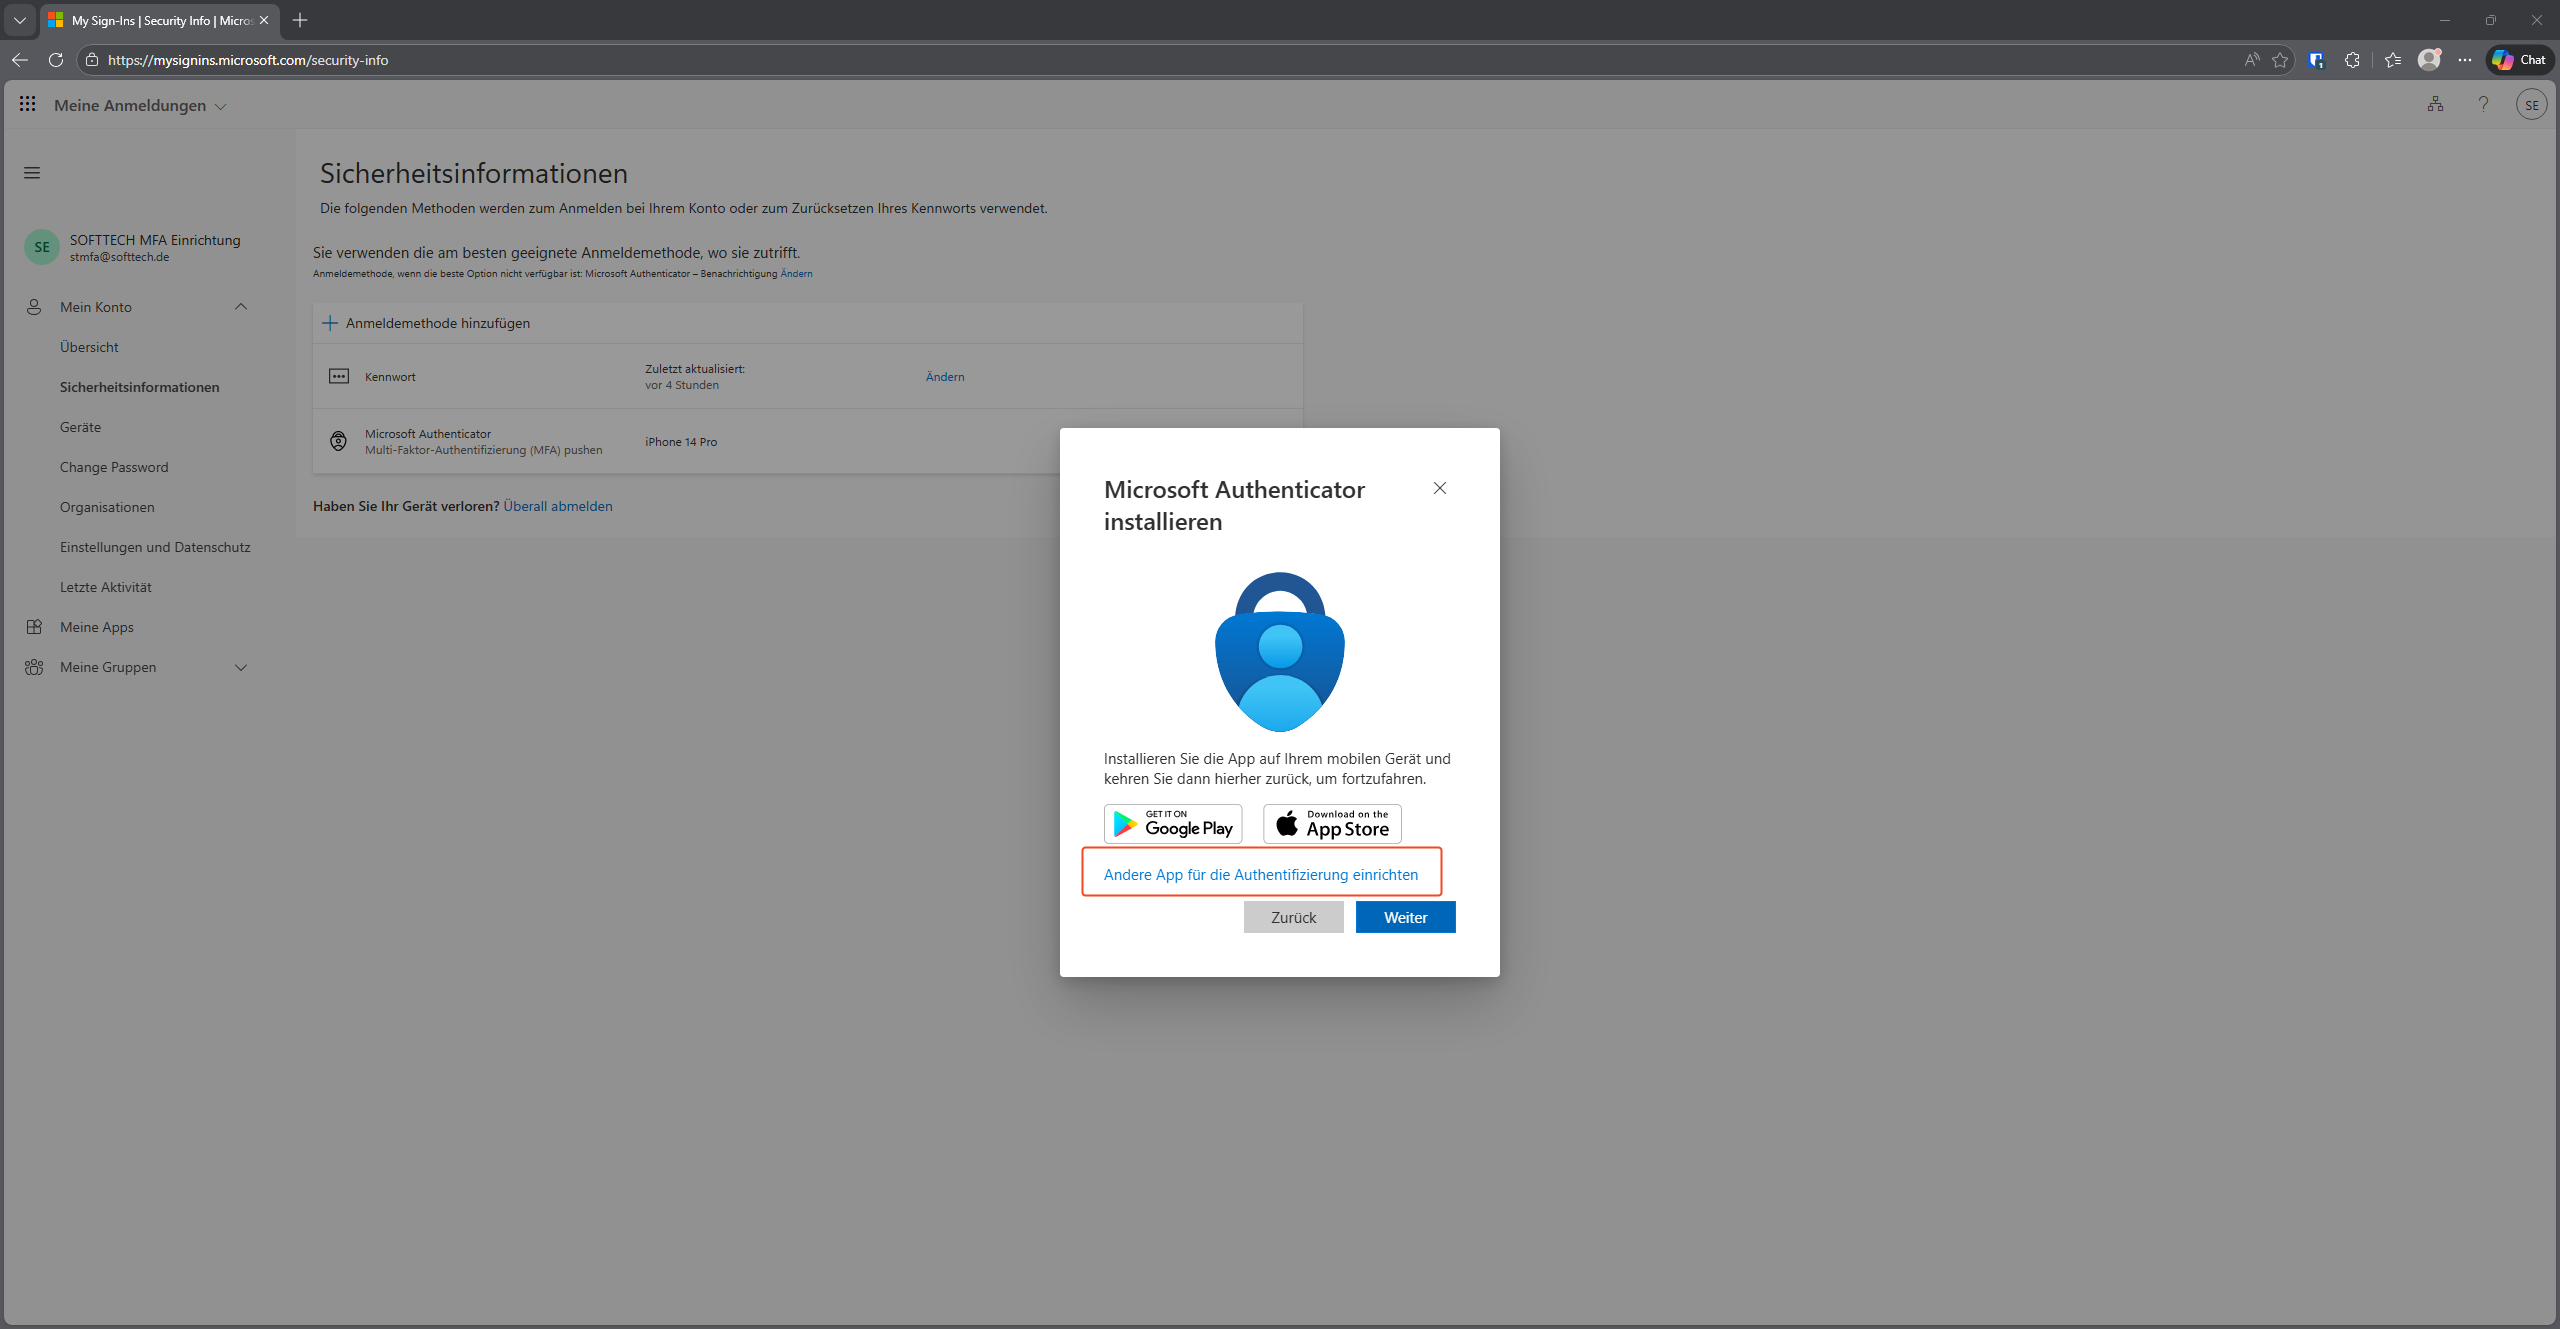Open Geräte in sidebar
The image size is (2560, 1329).
80,427
